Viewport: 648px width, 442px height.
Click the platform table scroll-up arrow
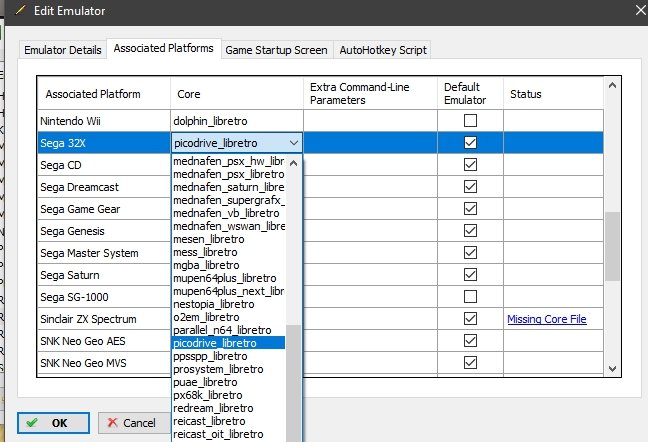(x=612, y=86)
